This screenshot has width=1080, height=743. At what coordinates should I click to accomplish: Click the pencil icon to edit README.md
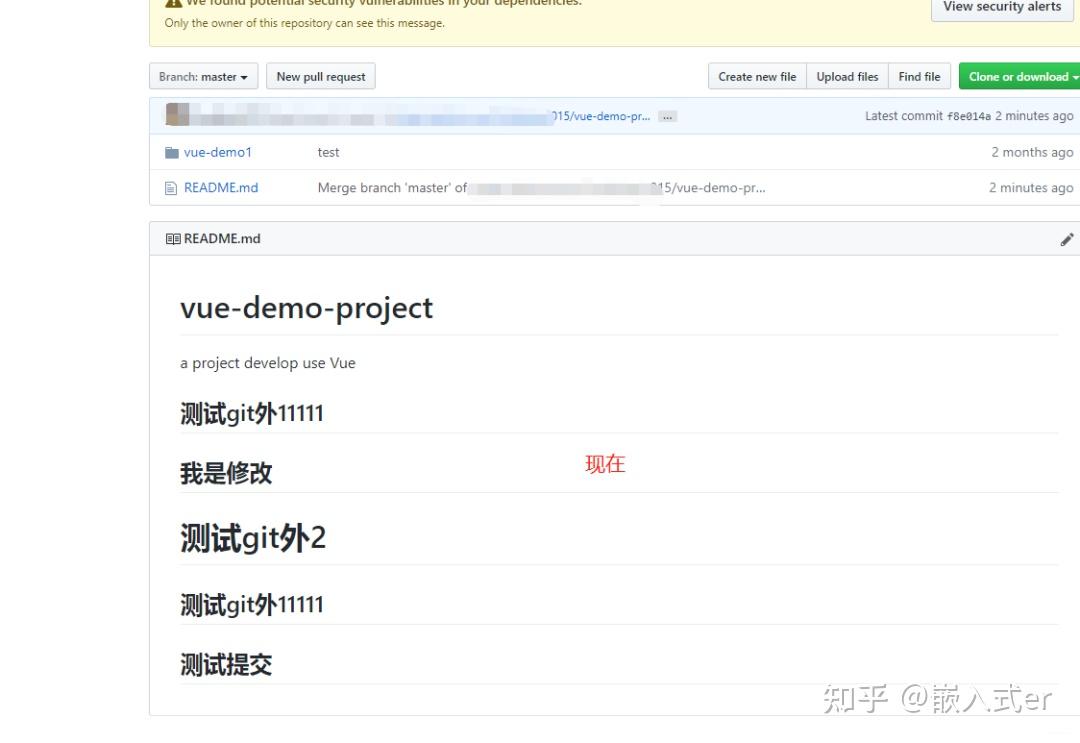click(1066, 239)
